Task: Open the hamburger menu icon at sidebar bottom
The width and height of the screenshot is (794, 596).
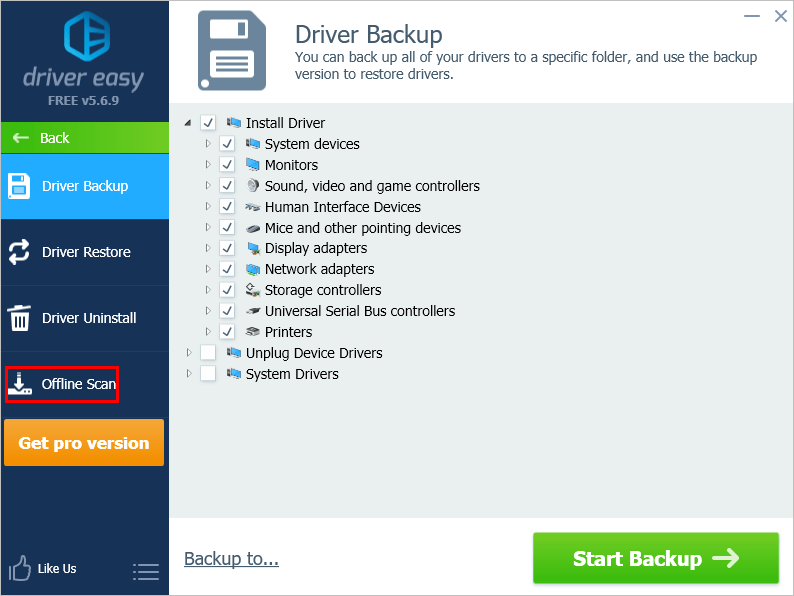Action: [x=146, y=571]
